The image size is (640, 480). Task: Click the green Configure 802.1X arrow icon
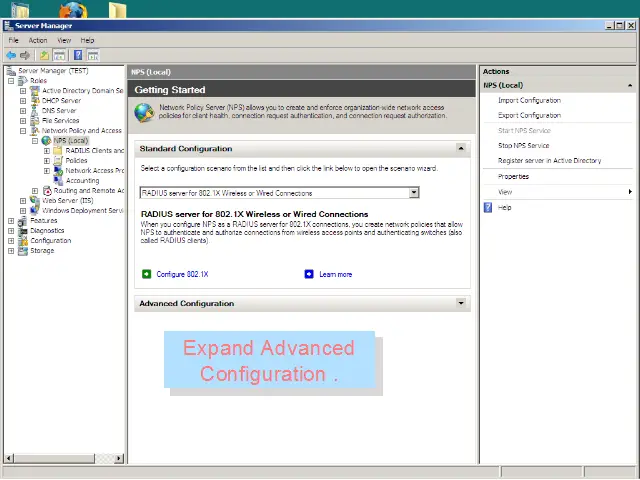click(147, 274)
